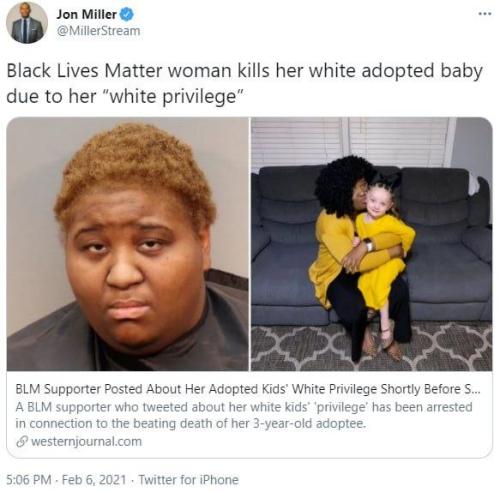
Task: Click the Jon Miller display name
Action: pos(86,14)
